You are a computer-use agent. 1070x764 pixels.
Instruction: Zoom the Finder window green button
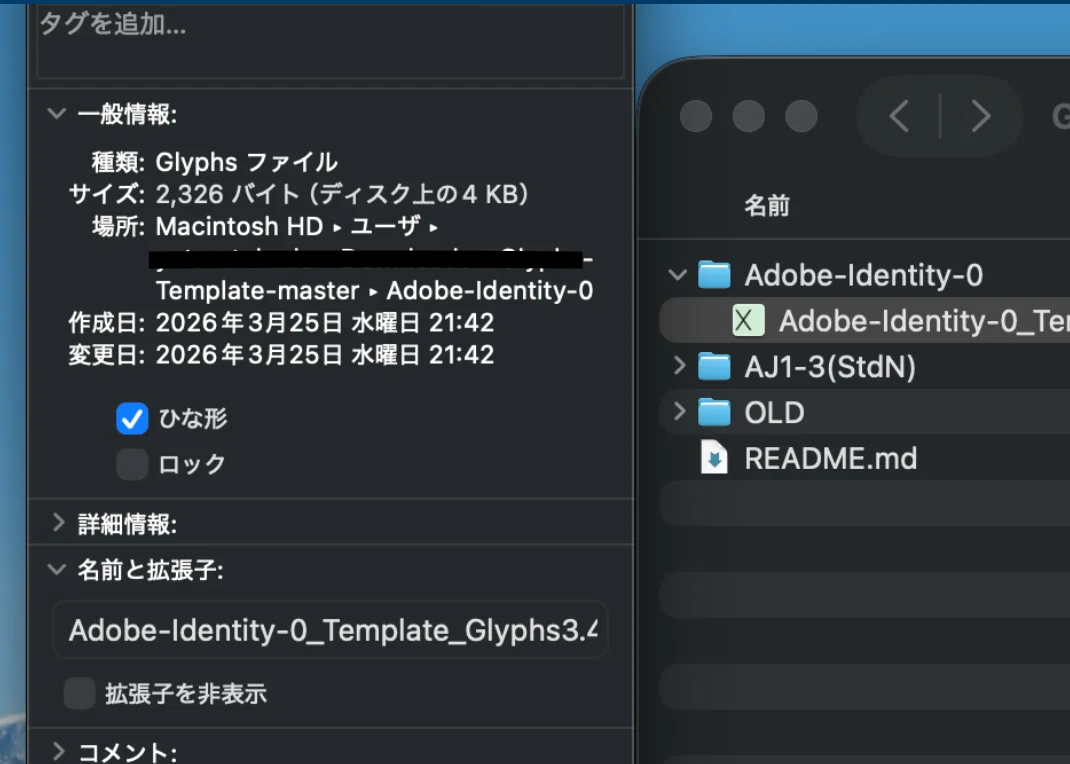coord(801,116)
